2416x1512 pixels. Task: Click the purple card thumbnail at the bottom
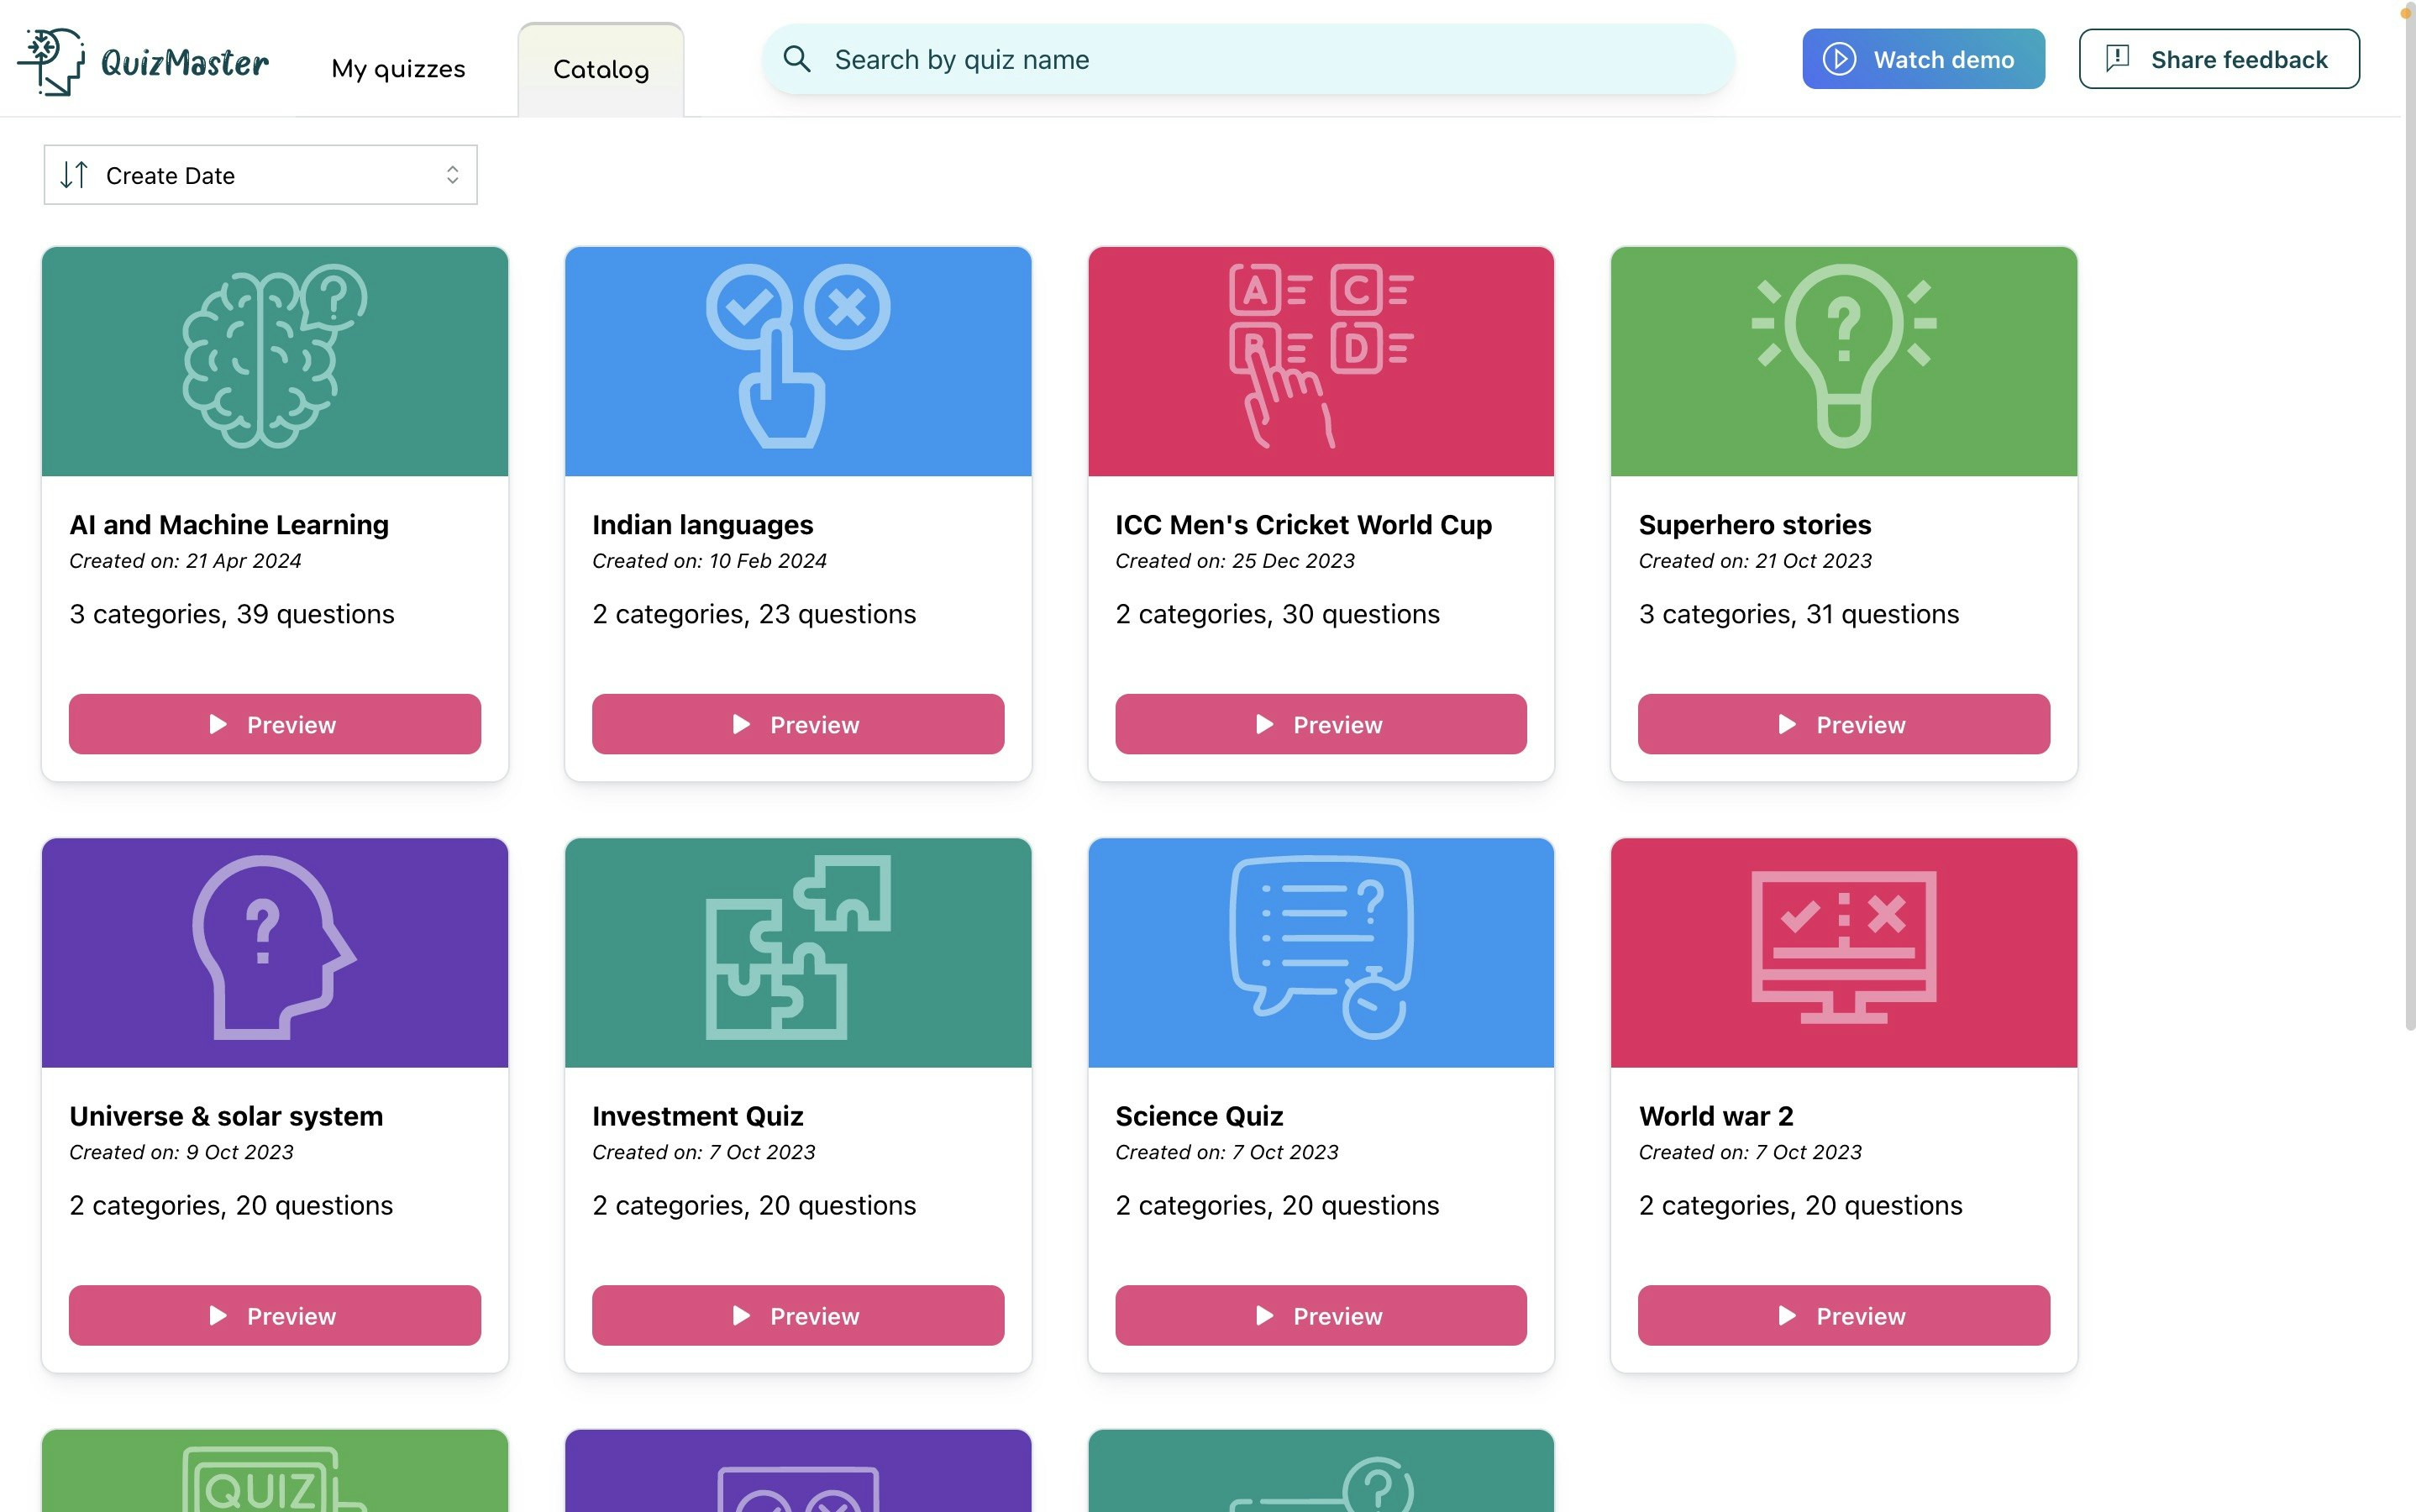[798, 1471]
